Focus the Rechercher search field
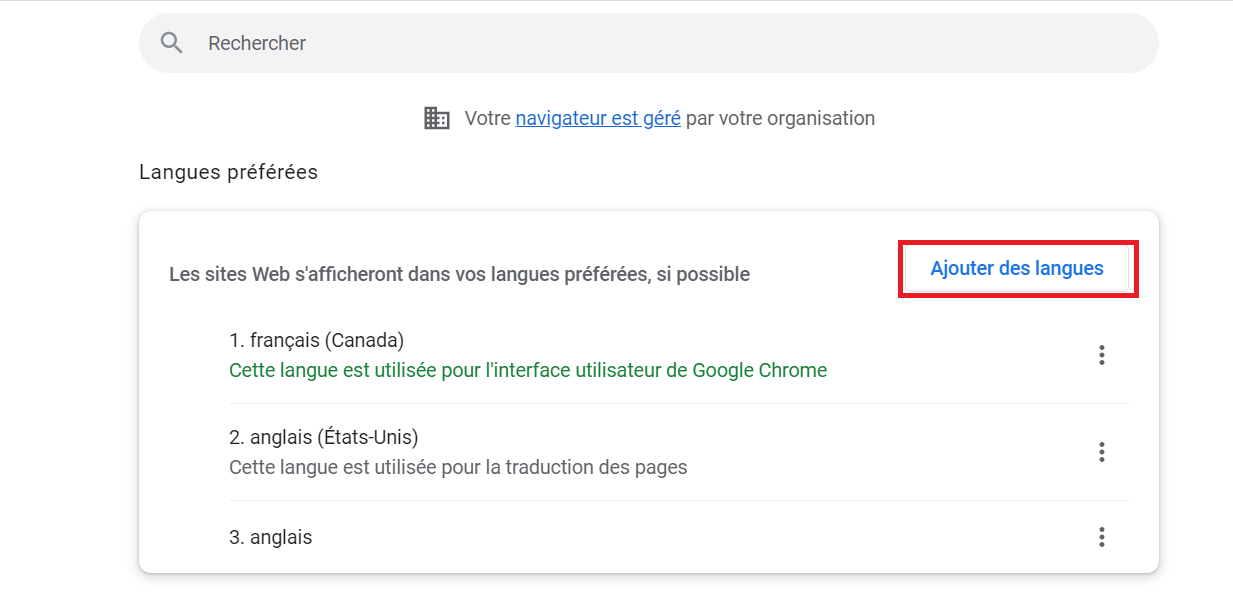 point(650,43)
